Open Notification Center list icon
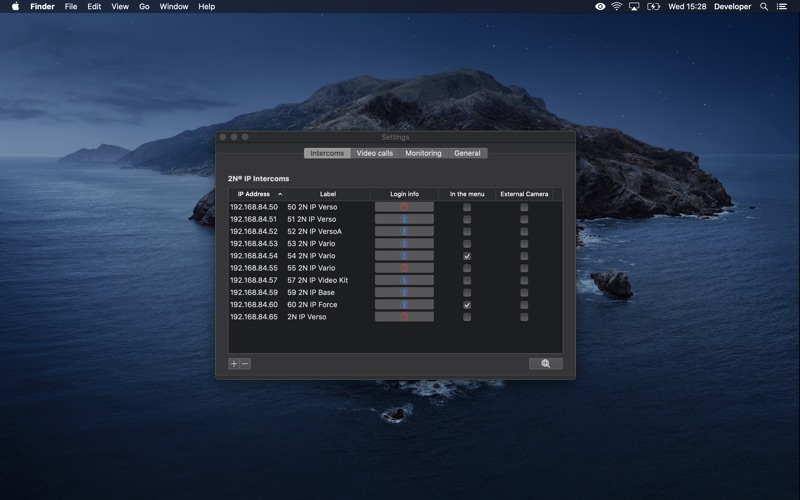 click(x=782, y=7)
